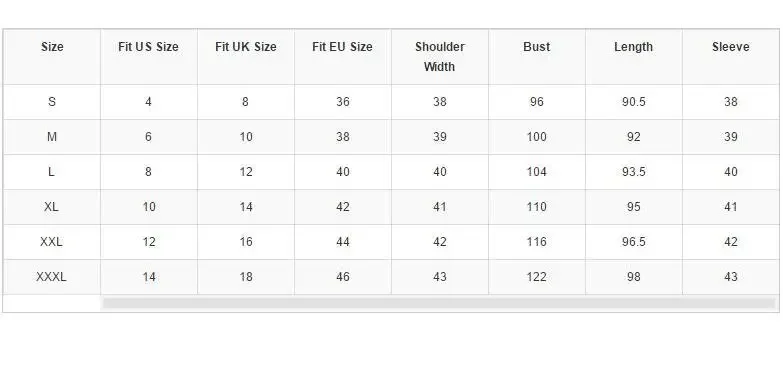Click the 93.5 length cell
Image resolution: width=783 pixels, height=377 pixels.
[x=634, y=172]
